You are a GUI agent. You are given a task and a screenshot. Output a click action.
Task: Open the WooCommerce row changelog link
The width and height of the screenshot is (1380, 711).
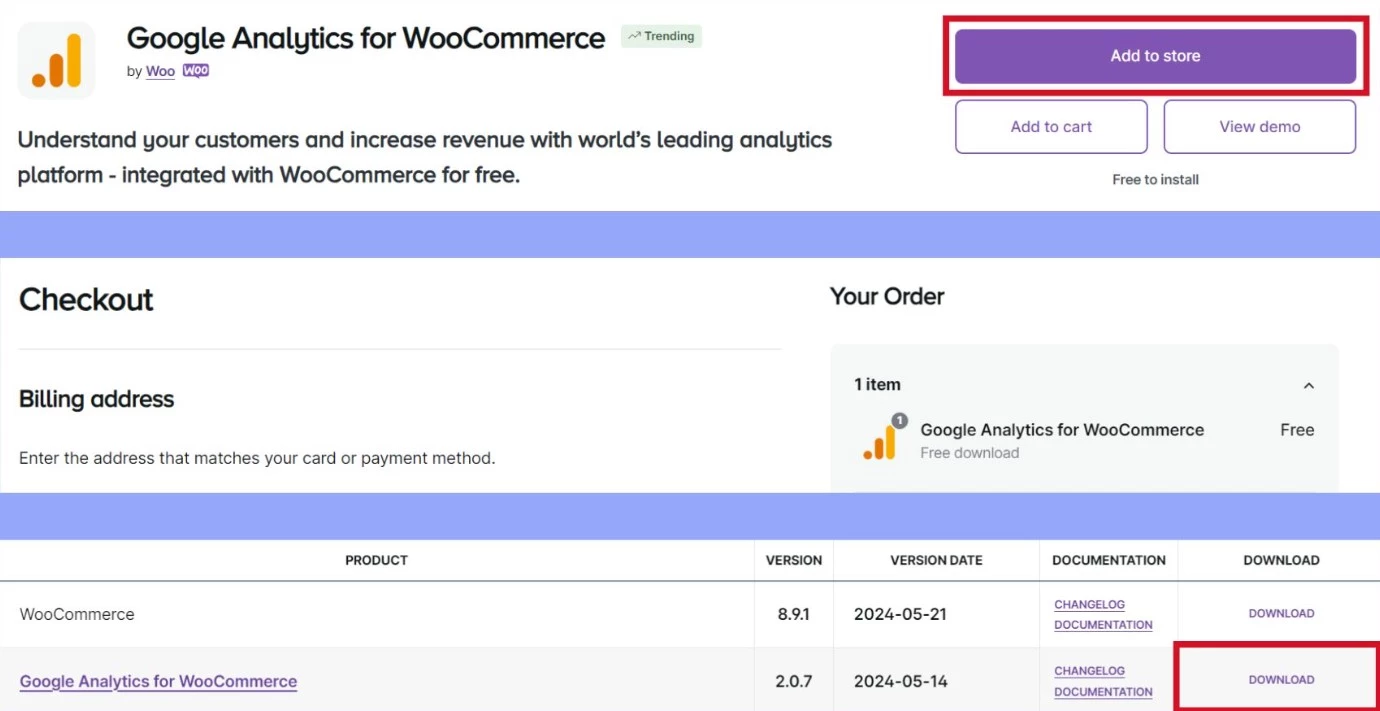(x=1089, y=604)
